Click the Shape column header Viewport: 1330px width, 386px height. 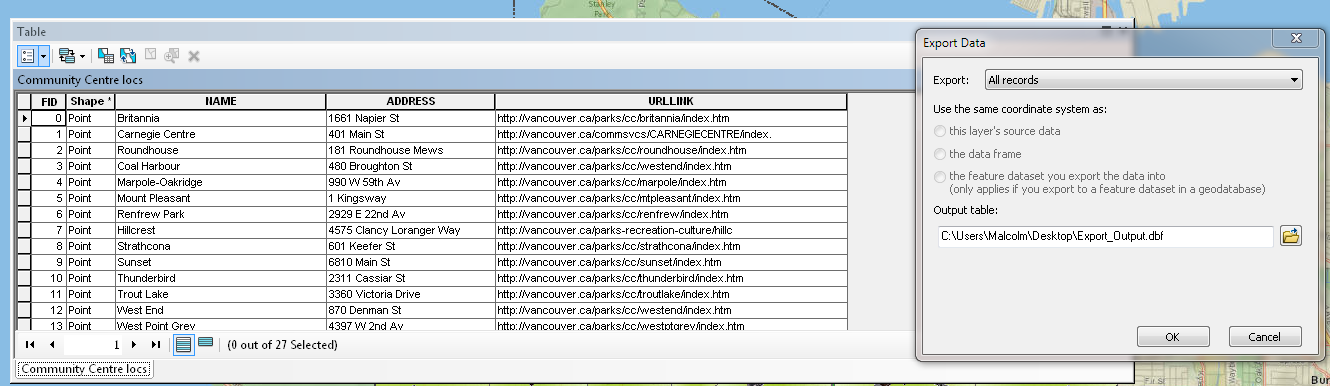tap(90, 102)
